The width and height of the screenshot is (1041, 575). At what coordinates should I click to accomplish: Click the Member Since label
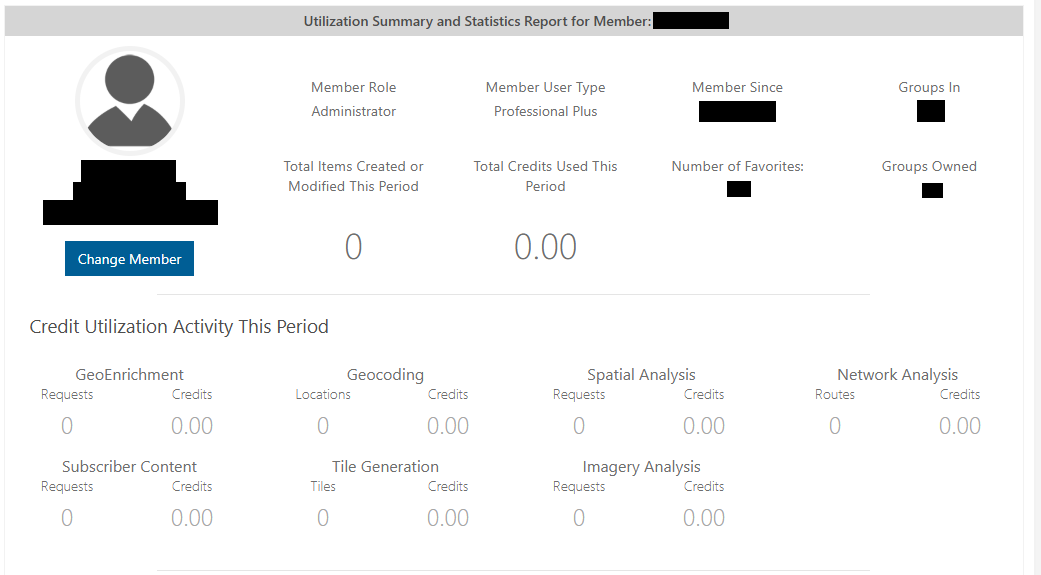point(737,88)
